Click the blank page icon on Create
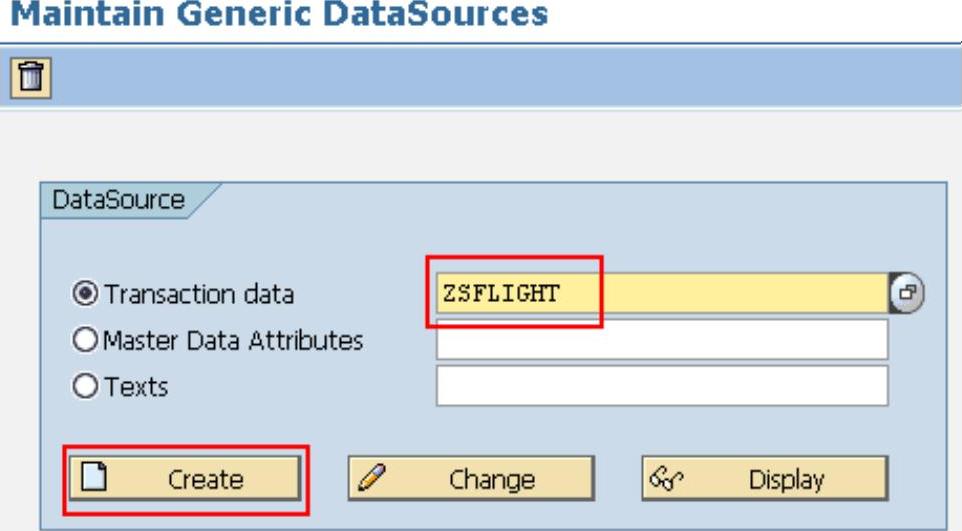962x531 pixels. (x=93, y=478)
